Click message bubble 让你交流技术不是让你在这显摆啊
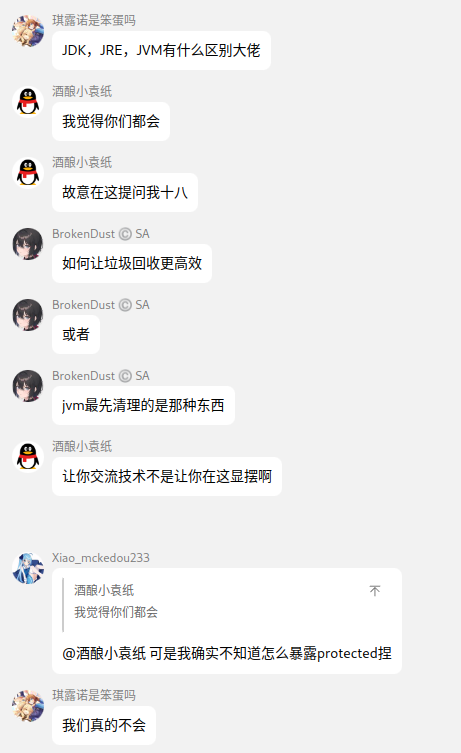 click(167, 476)
